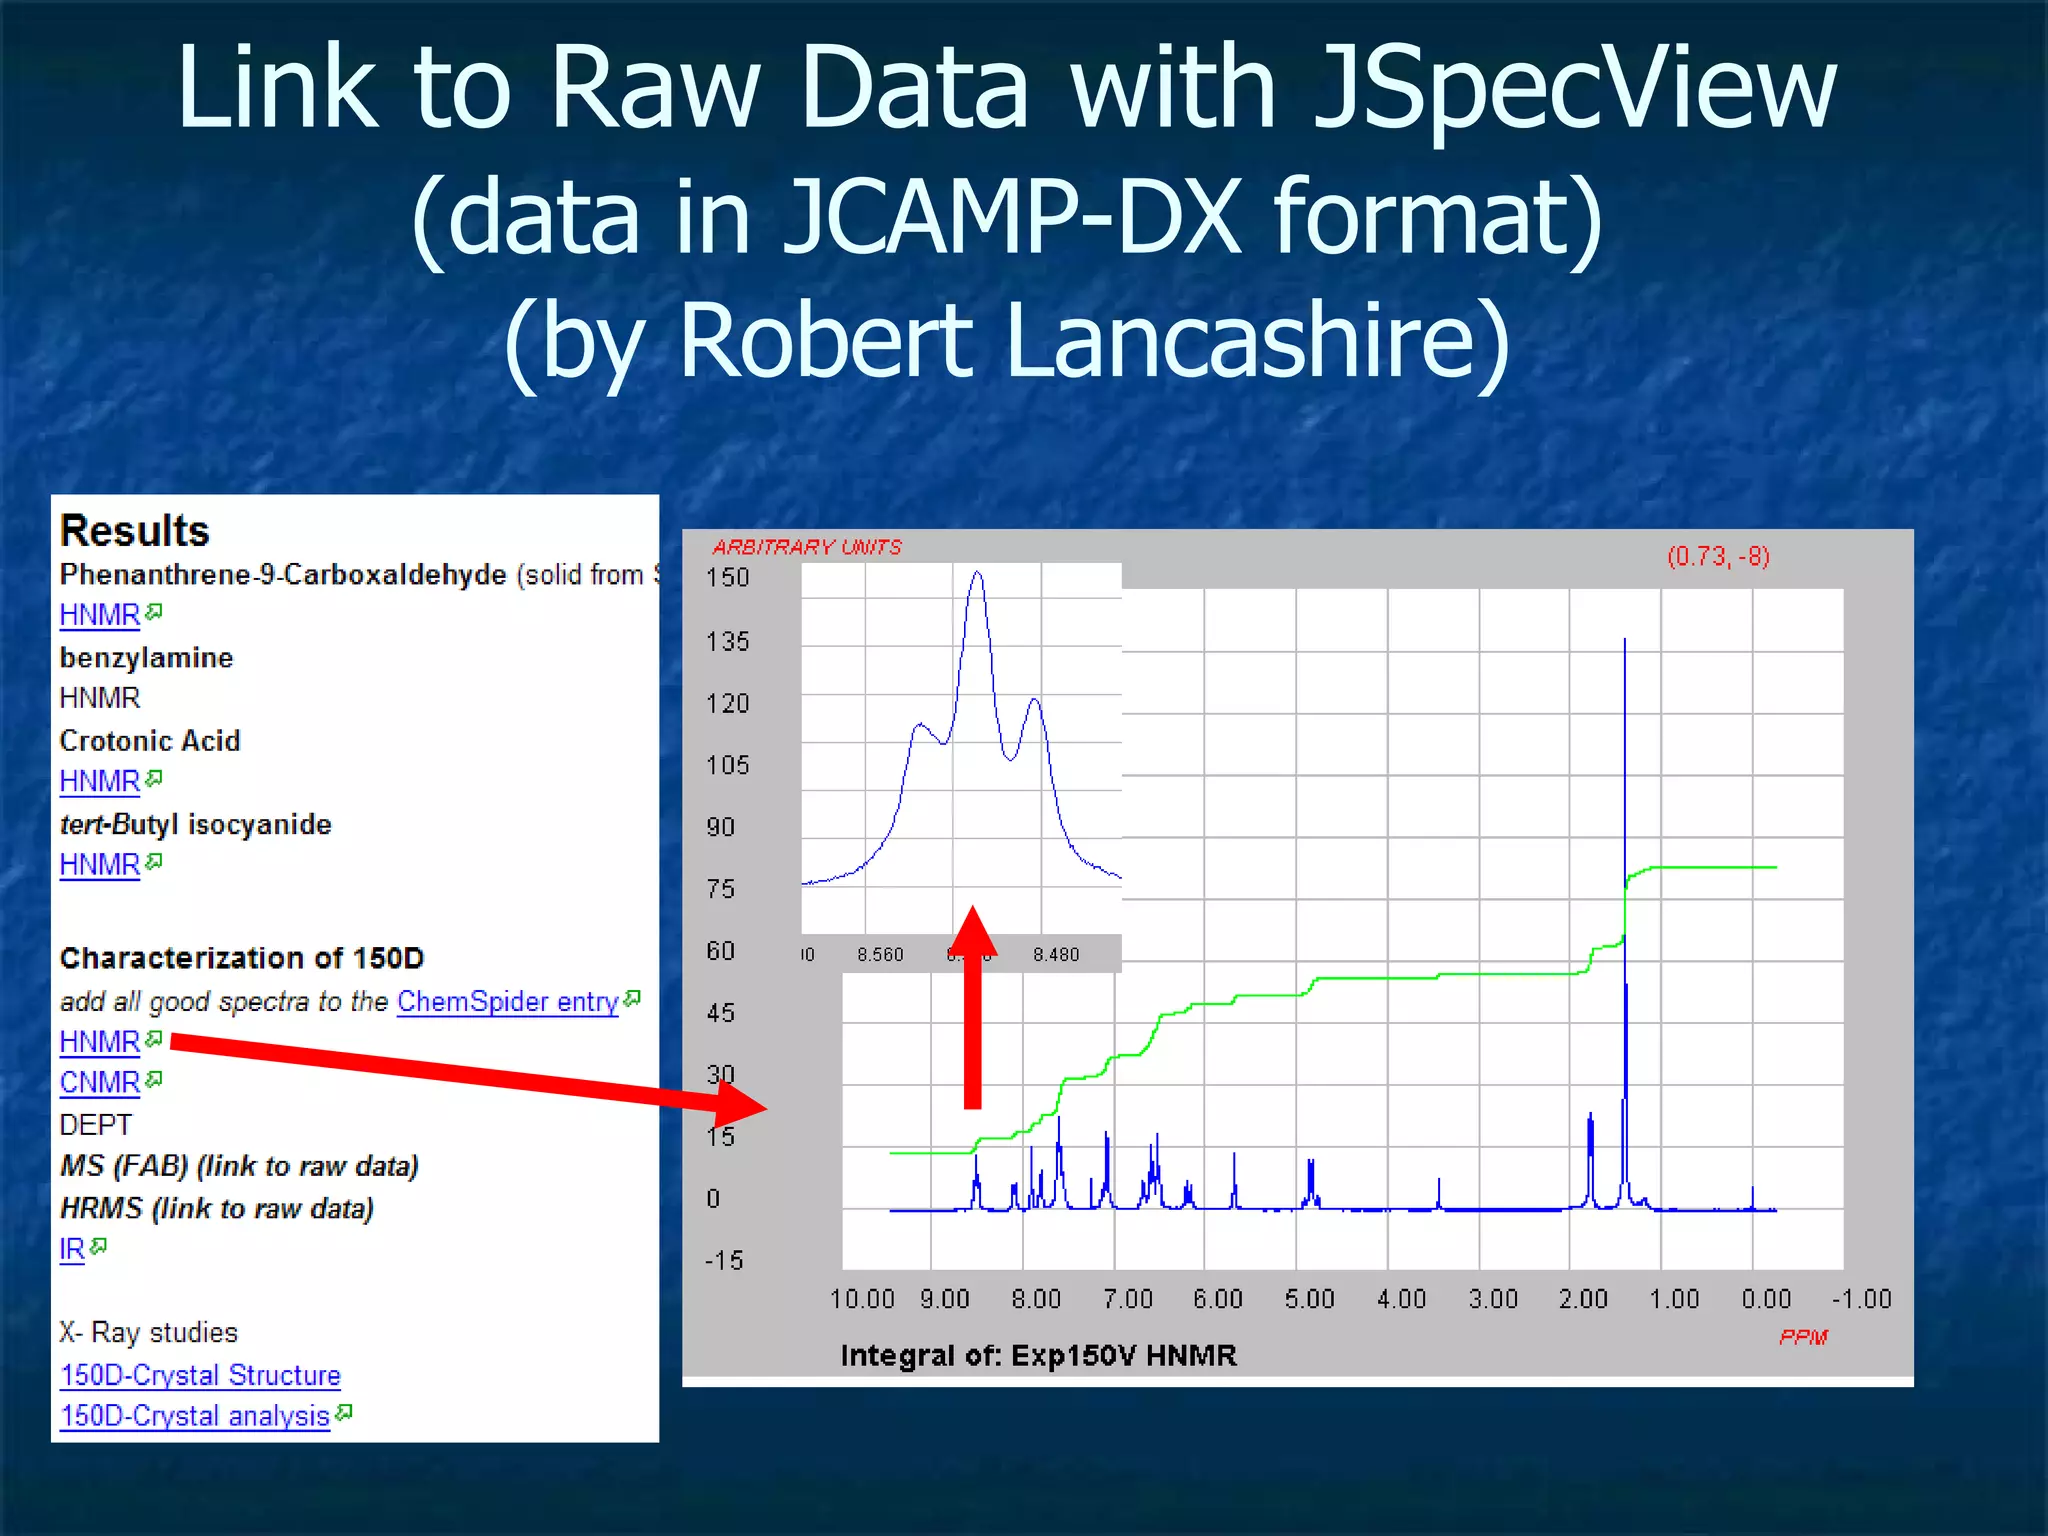Click the 'DEPT' text entry
The image size is (2048, 1536).
pyautogui.click(x=95, y=1125)
